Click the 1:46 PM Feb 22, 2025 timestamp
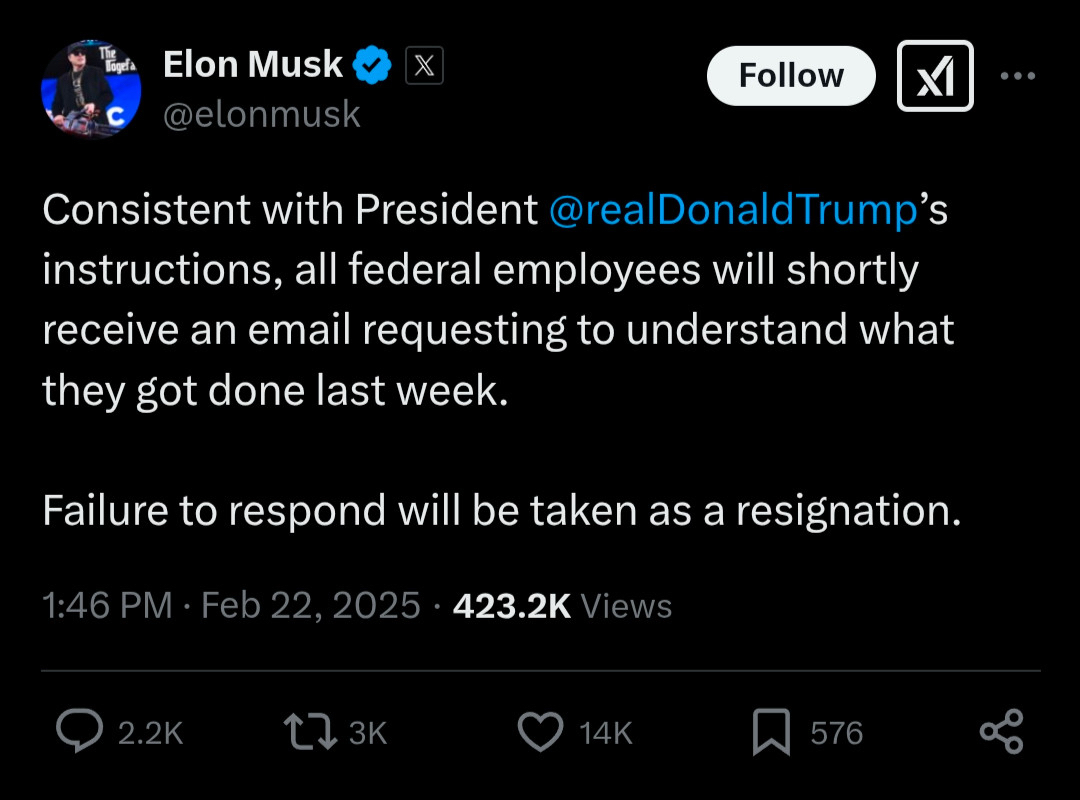The image size is (1080, 800). [x=231, y=605]
